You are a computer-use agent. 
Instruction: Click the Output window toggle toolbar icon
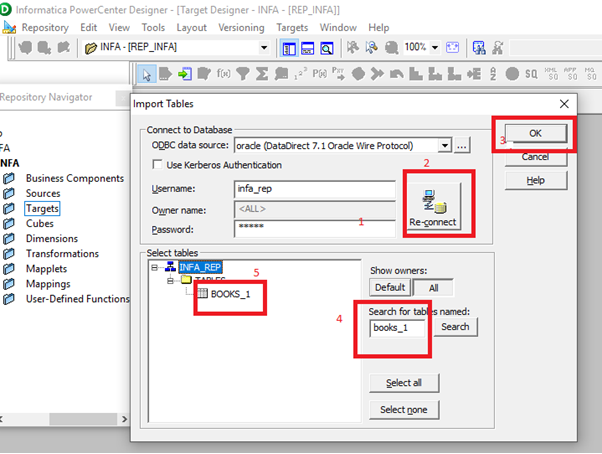(308, 48)
